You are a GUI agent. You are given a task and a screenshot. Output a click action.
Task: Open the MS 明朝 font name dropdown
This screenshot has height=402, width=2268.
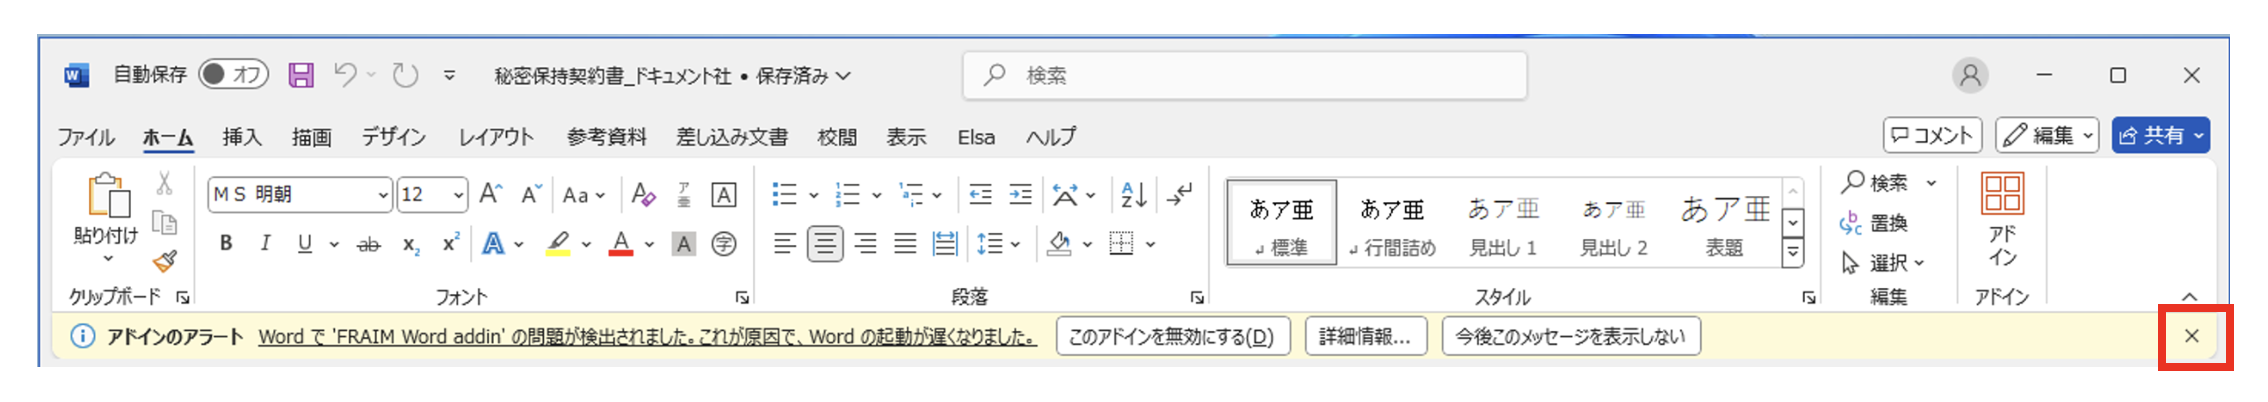point(383,195)
